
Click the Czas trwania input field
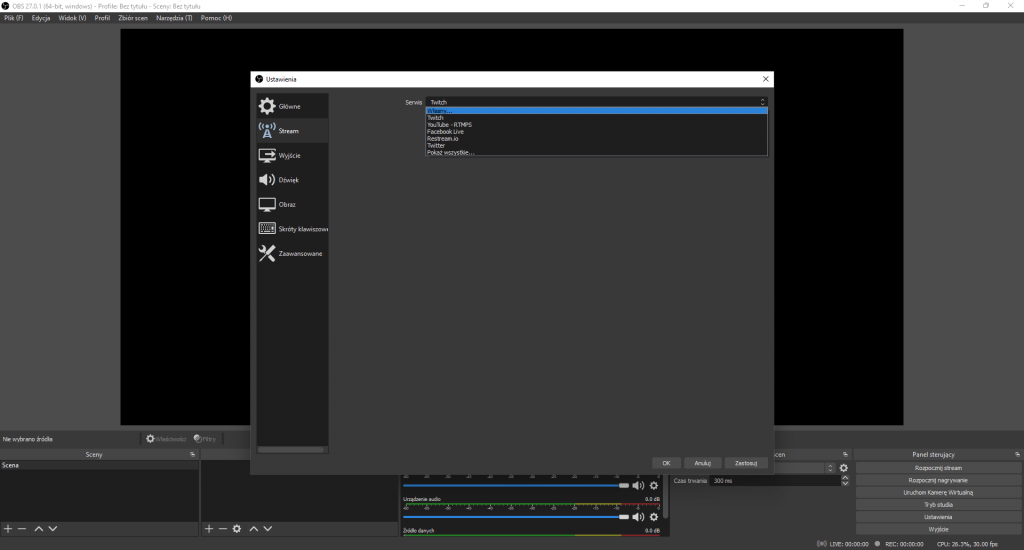coord(770,480)
